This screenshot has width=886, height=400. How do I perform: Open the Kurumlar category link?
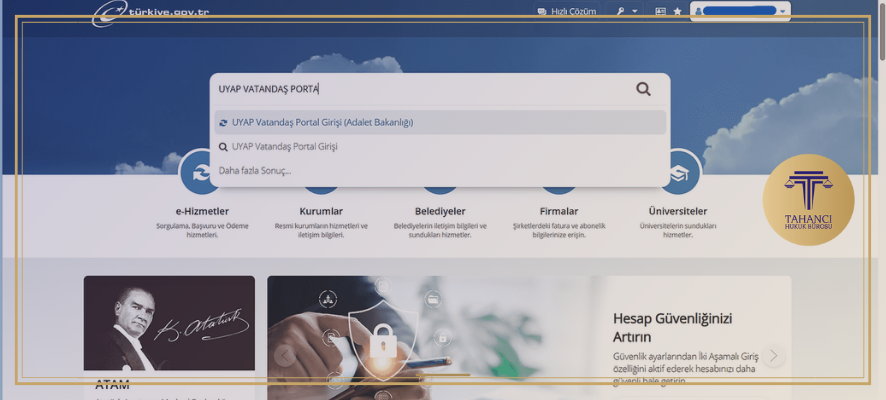pyautogui.click(x=321, y=211)
